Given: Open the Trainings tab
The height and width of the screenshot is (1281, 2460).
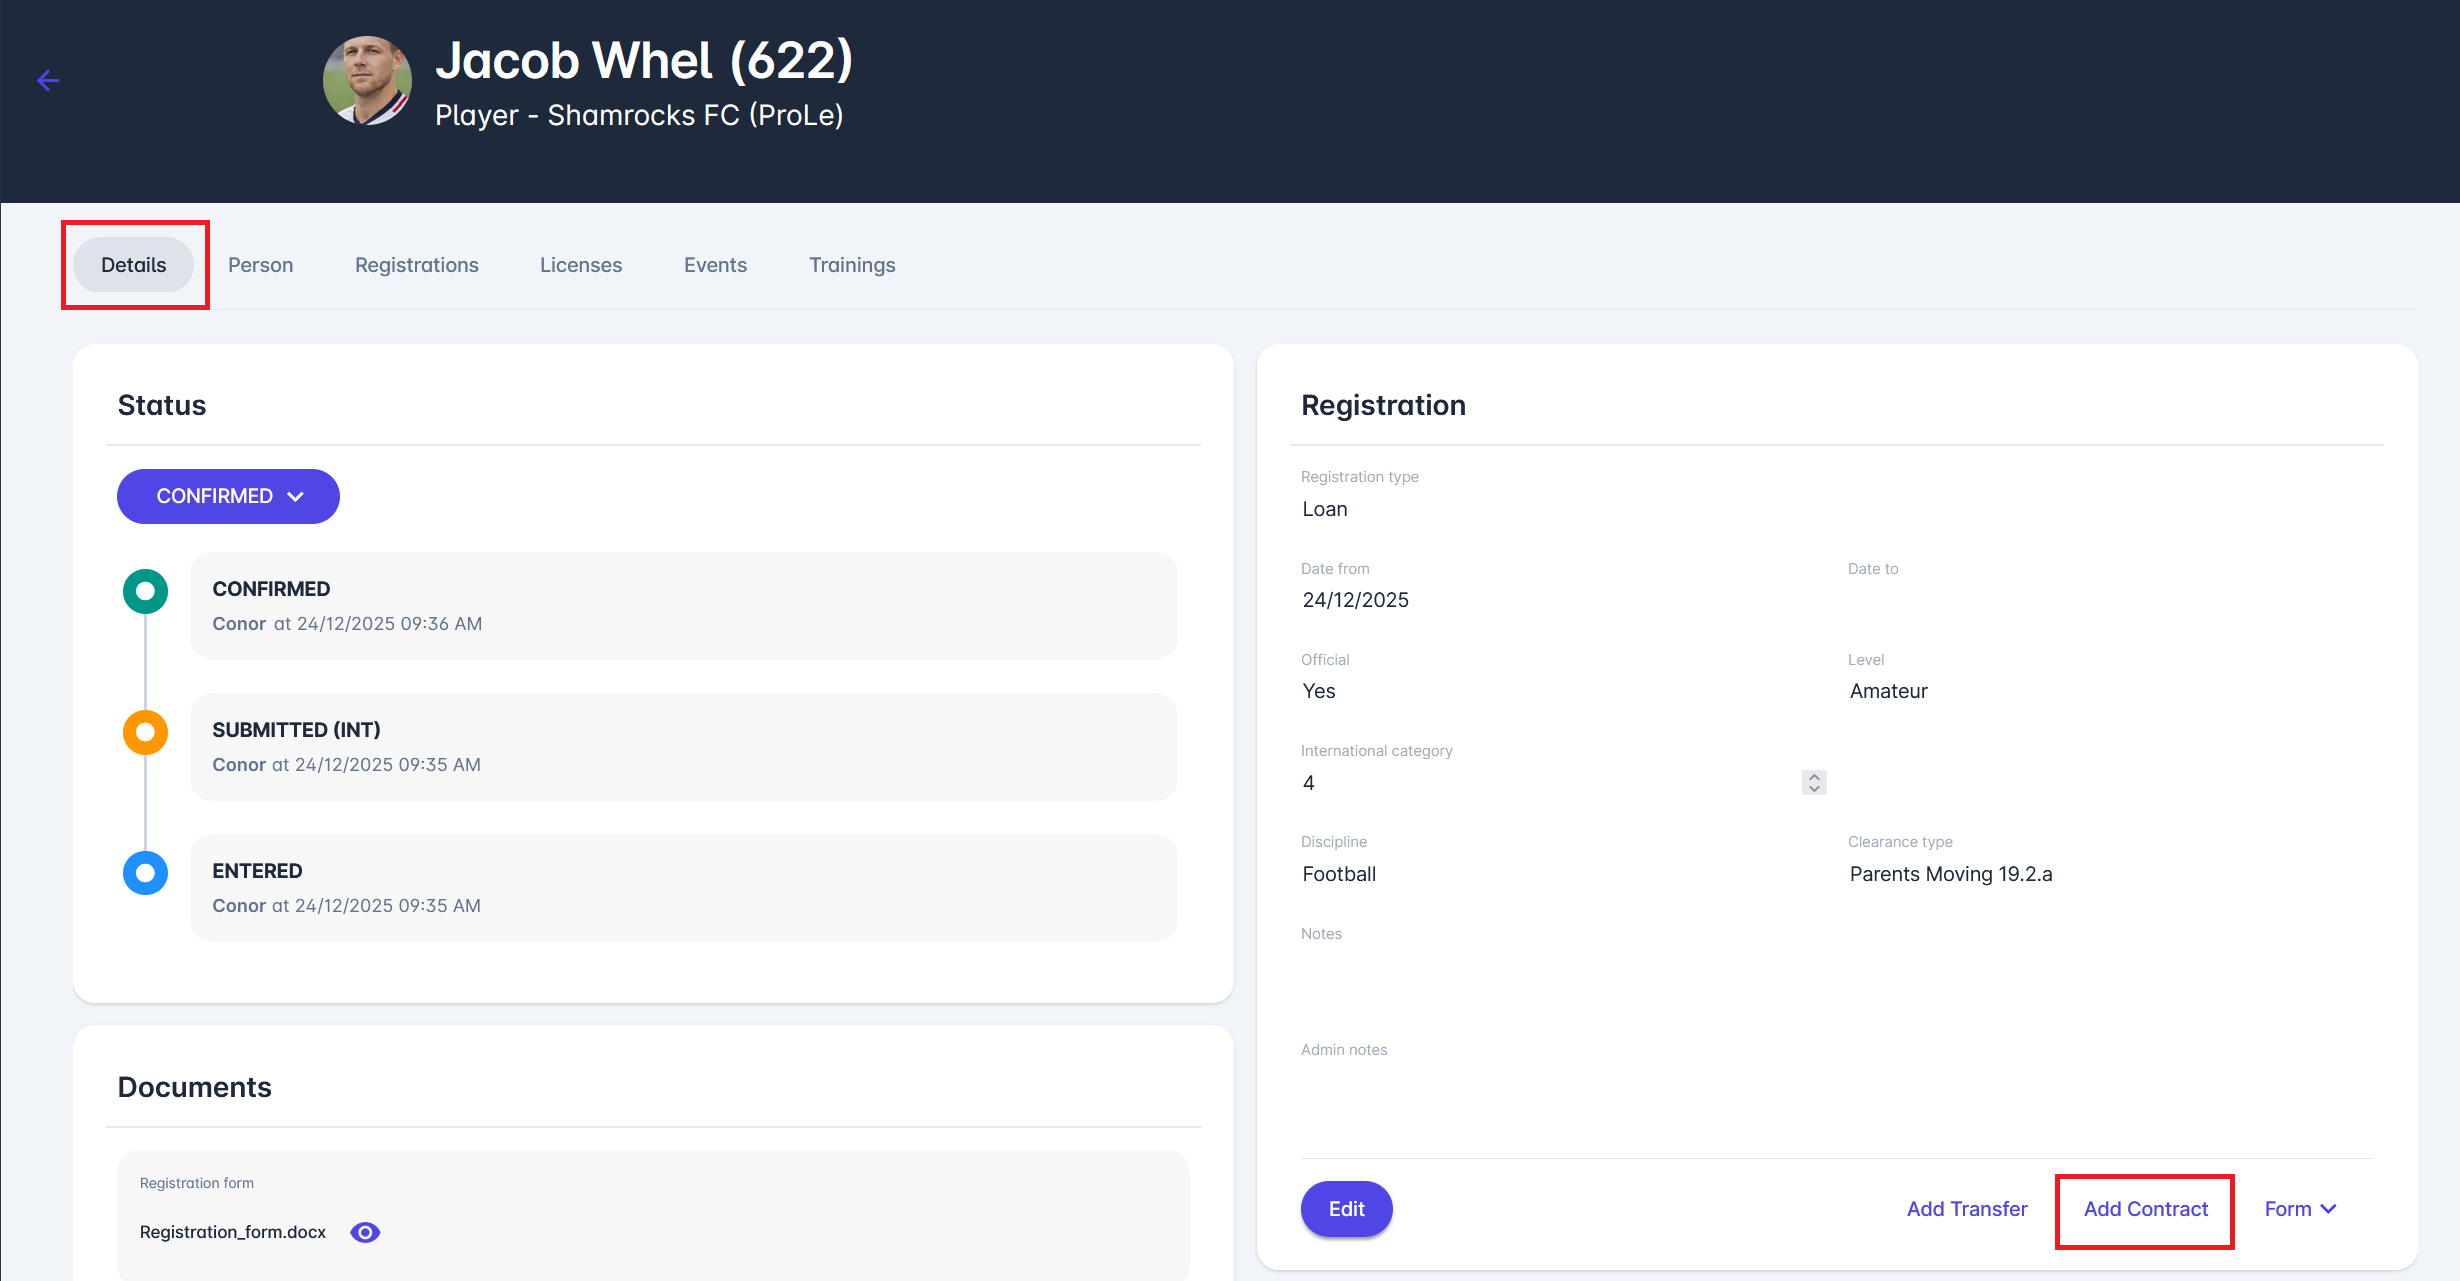Looking at the screenshot, I should pyautogui.click(x=852, y=265).
